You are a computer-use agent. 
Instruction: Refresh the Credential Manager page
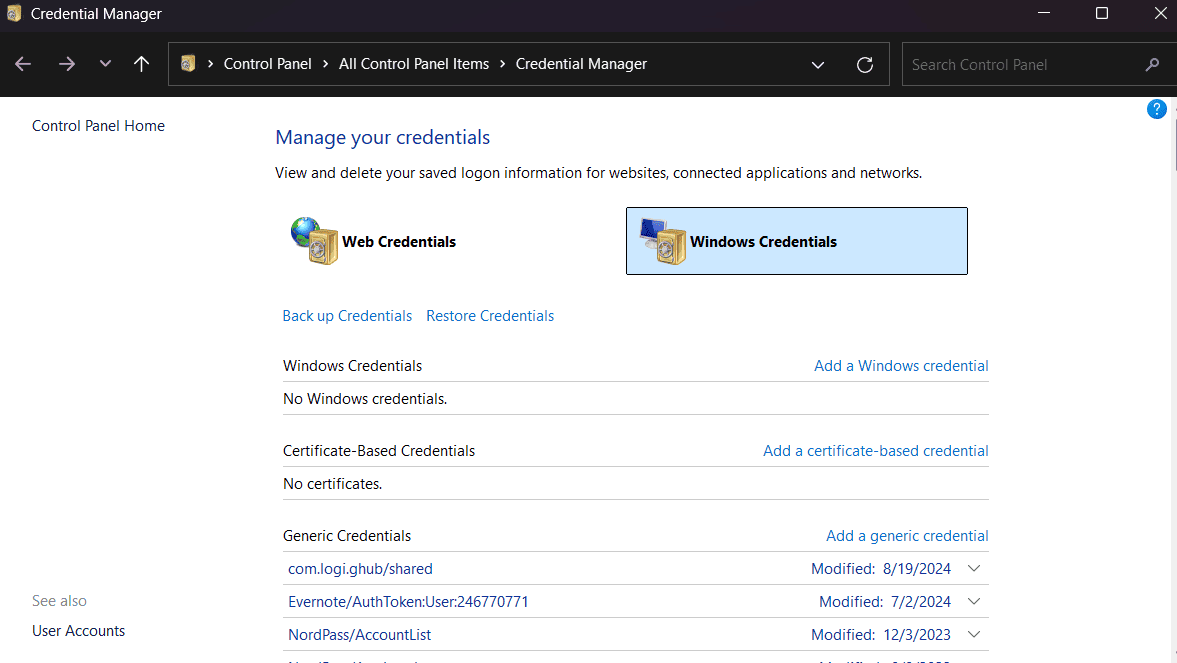[865, 65]
